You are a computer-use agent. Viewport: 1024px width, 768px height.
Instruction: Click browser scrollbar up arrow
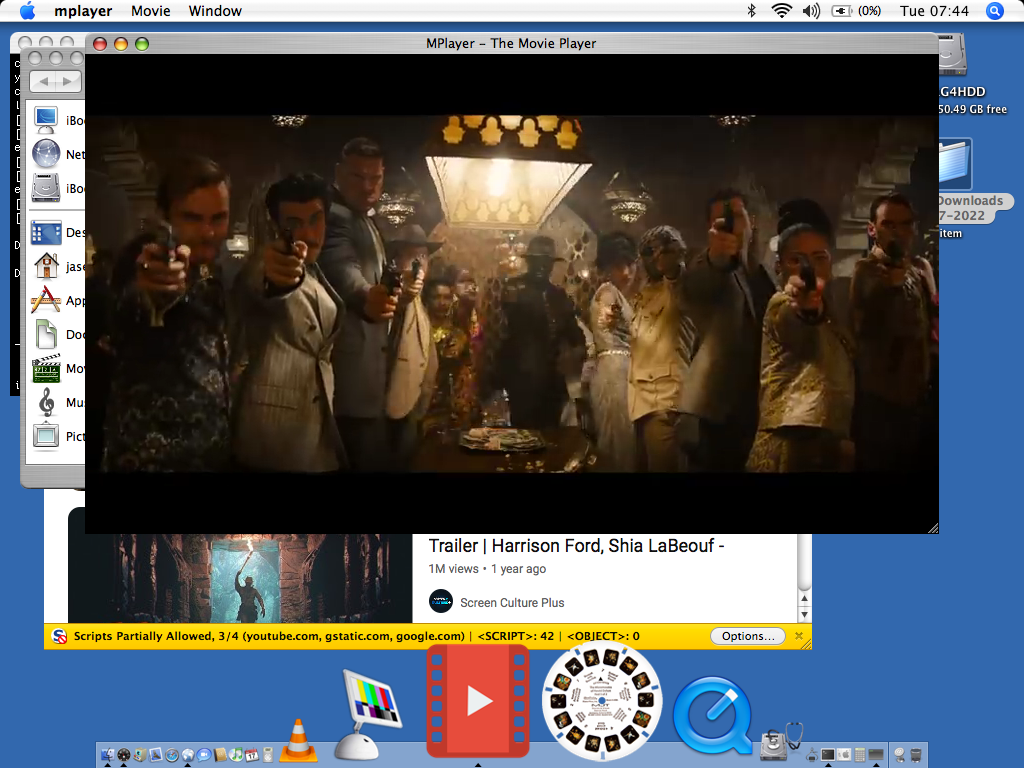tap(805, 598)
